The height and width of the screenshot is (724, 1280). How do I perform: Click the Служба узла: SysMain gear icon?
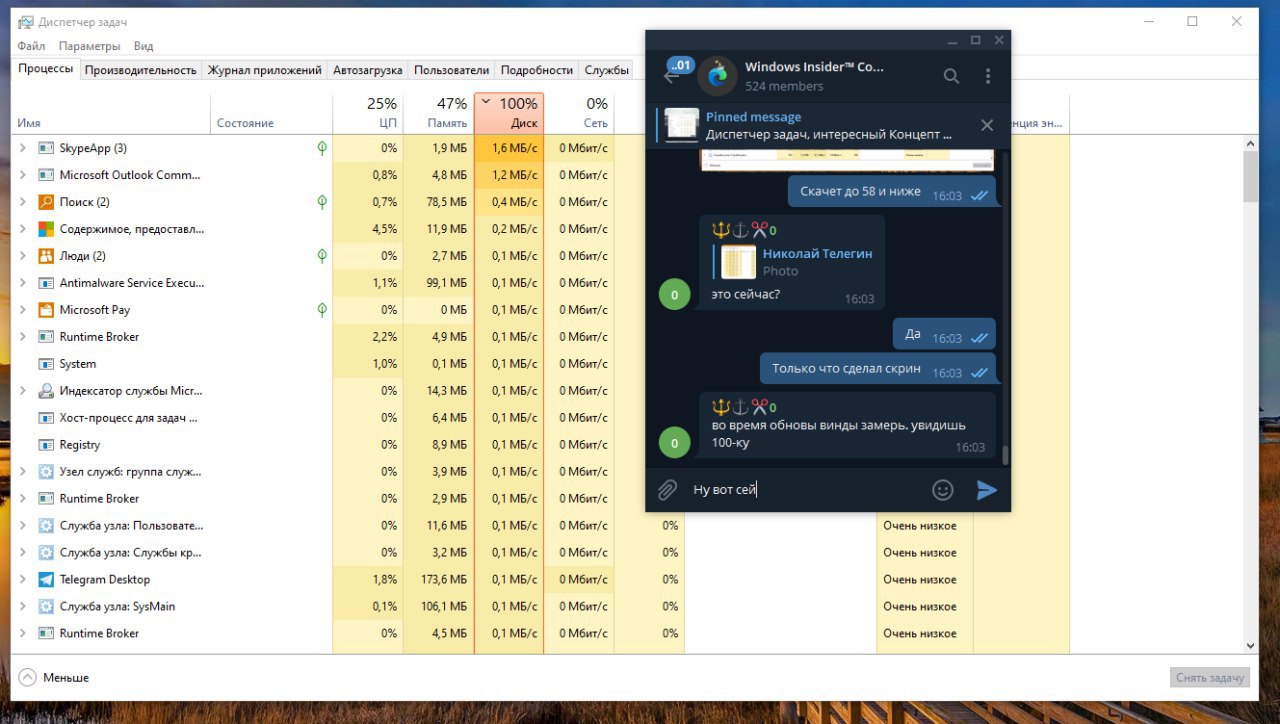[x=46, y=607]
